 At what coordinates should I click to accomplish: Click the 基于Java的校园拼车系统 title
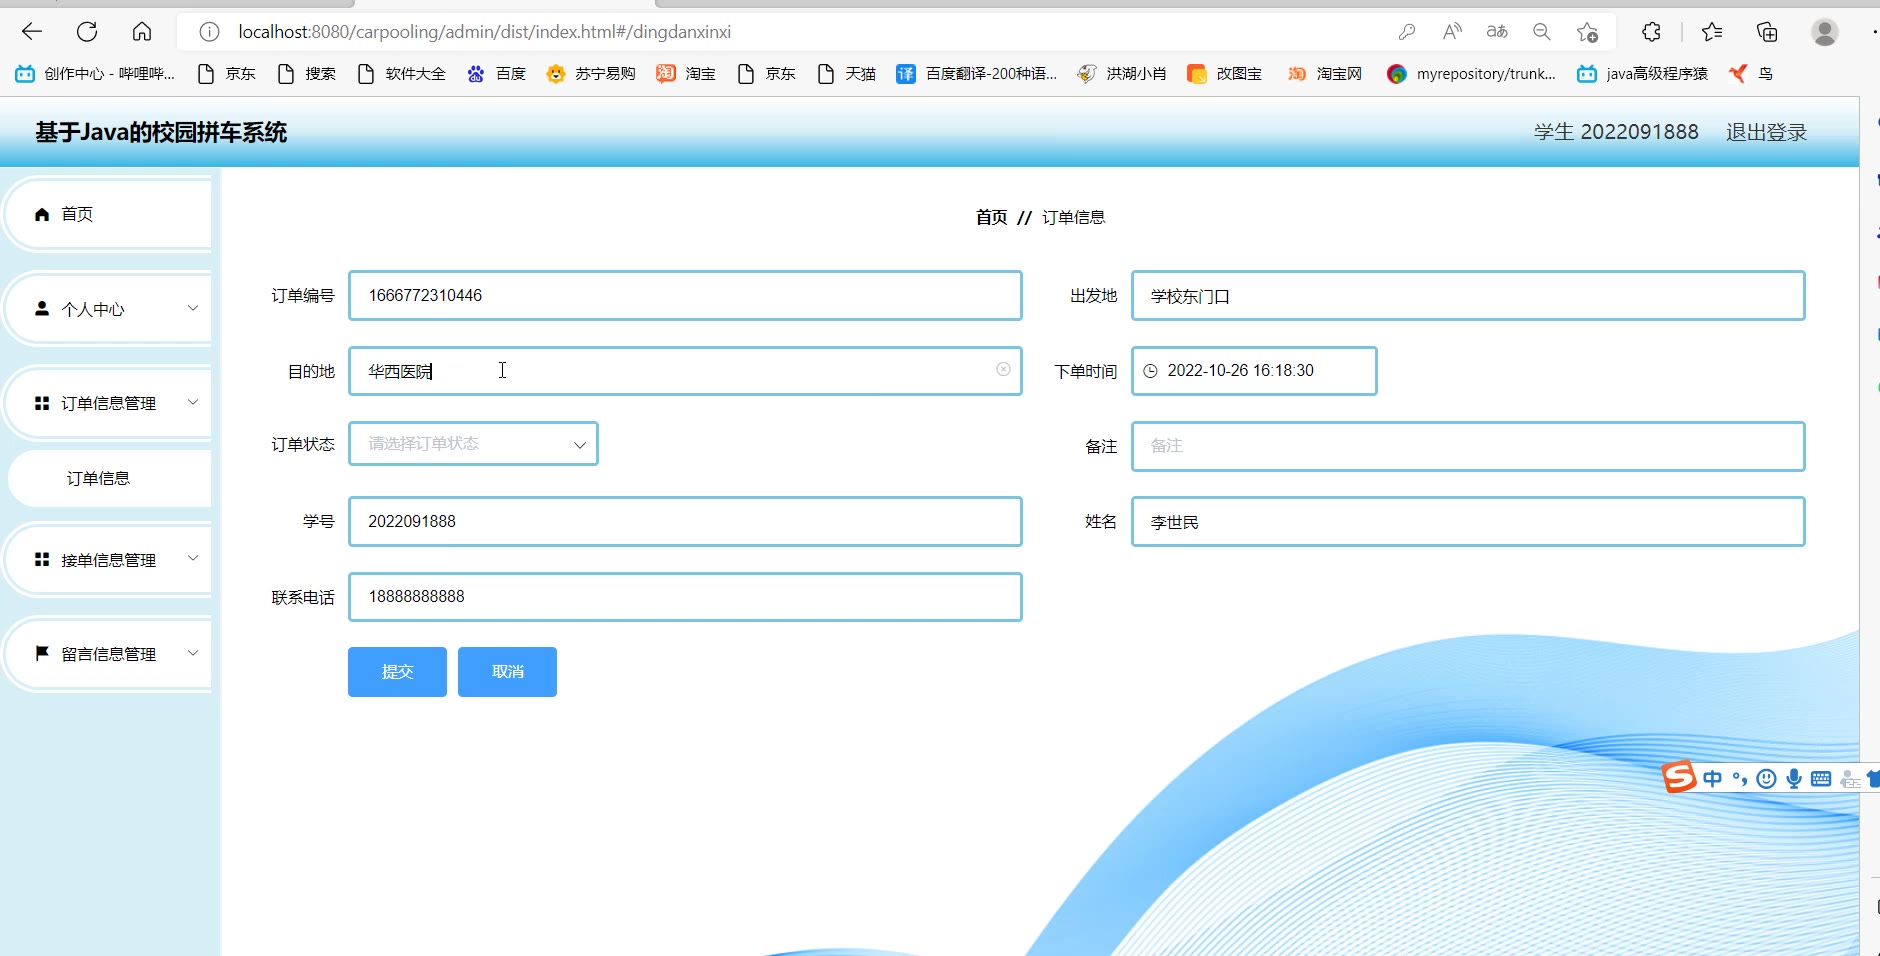161,132
